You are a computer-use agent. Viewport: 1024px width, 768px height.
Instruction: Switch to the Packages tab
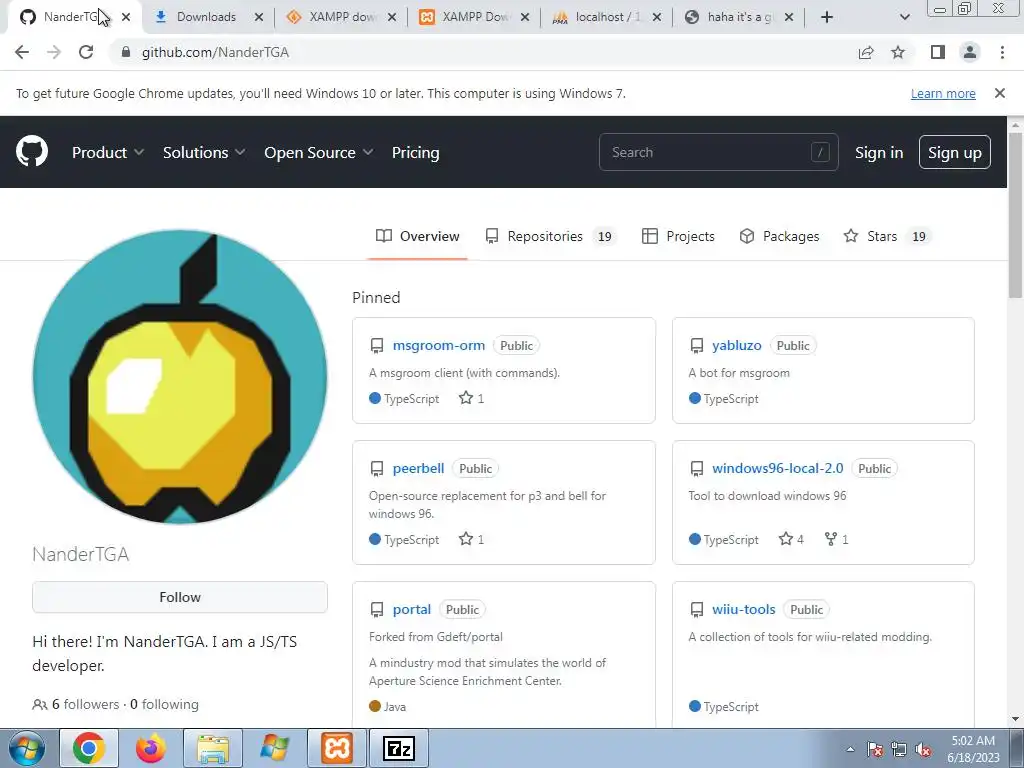pos(779,236)
